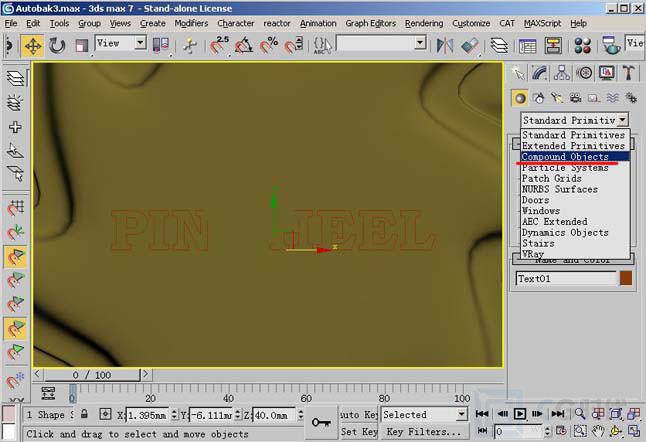The width and height of the screenshot is (646, 442).
Task: Choose Extended Primitives from list
Action: pyautogui.click(x=575, y=146)
